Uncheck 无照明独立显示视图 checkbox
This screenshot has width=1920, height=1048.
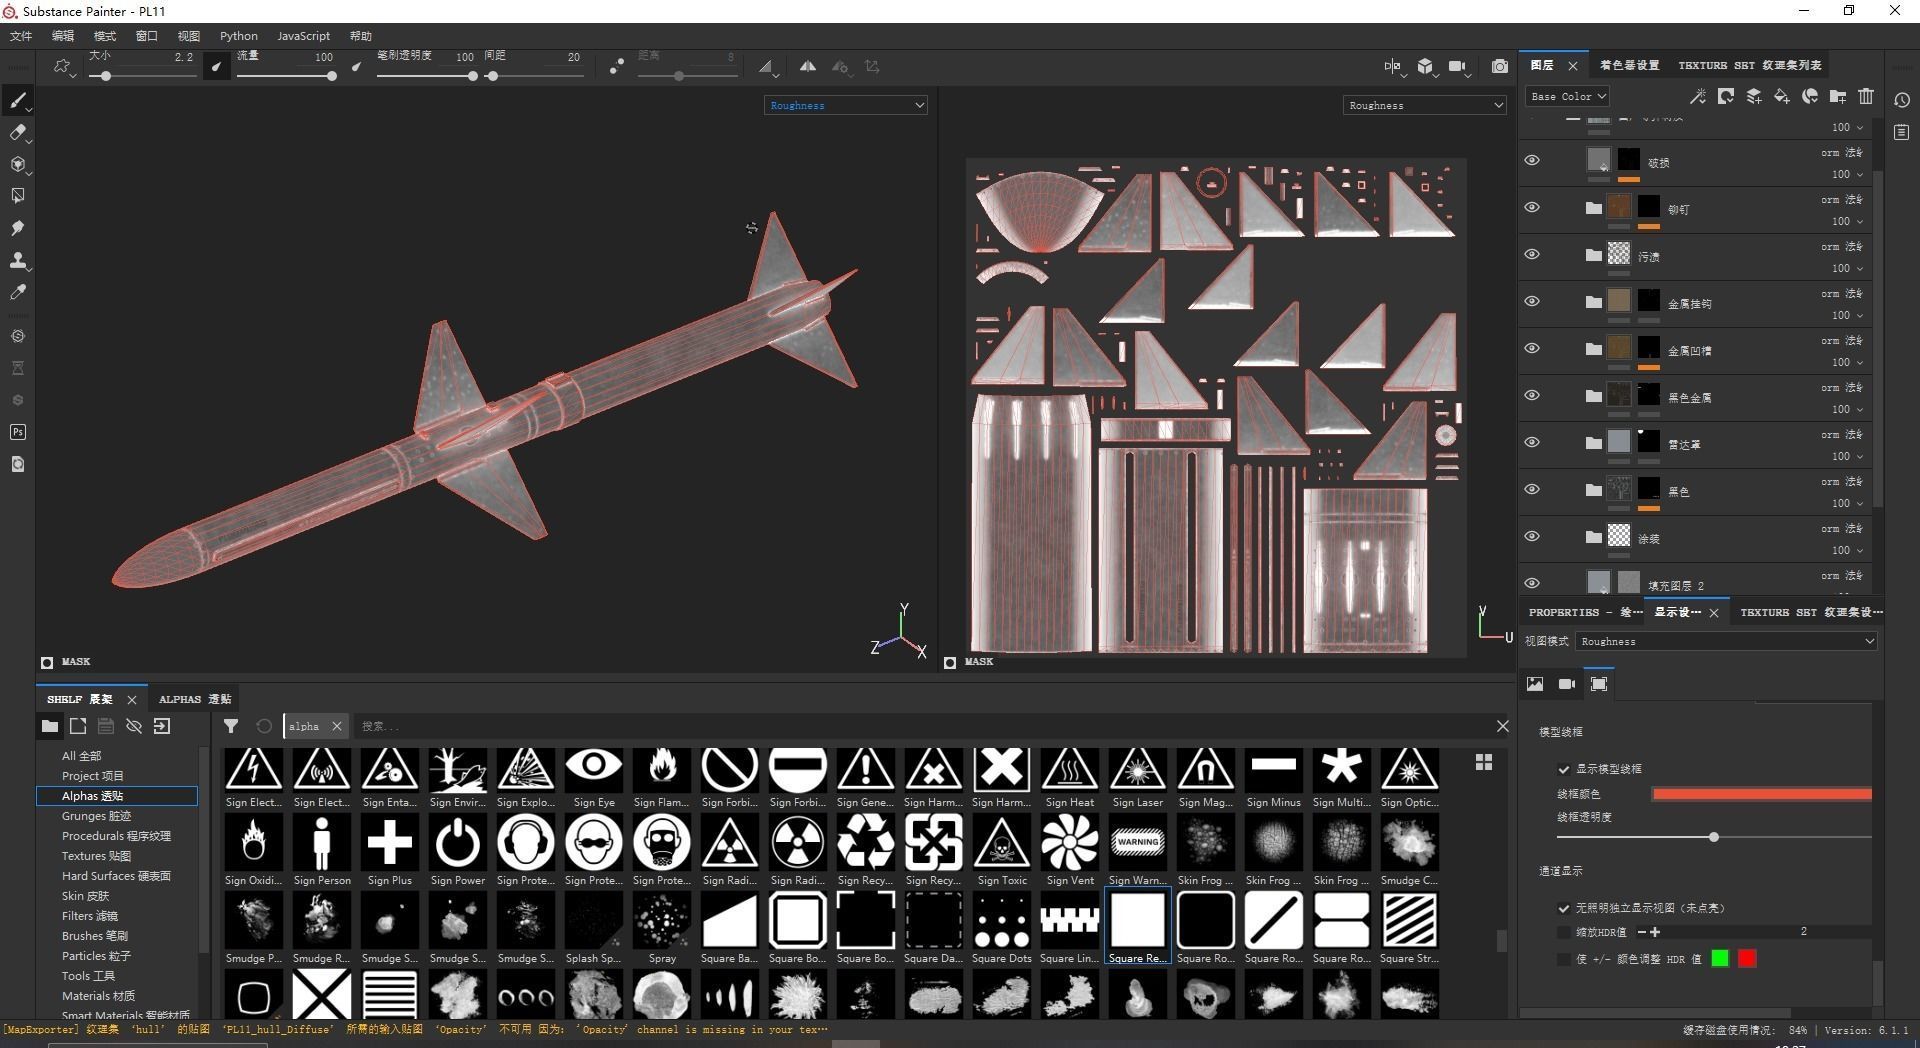(x=1564, y=908)
